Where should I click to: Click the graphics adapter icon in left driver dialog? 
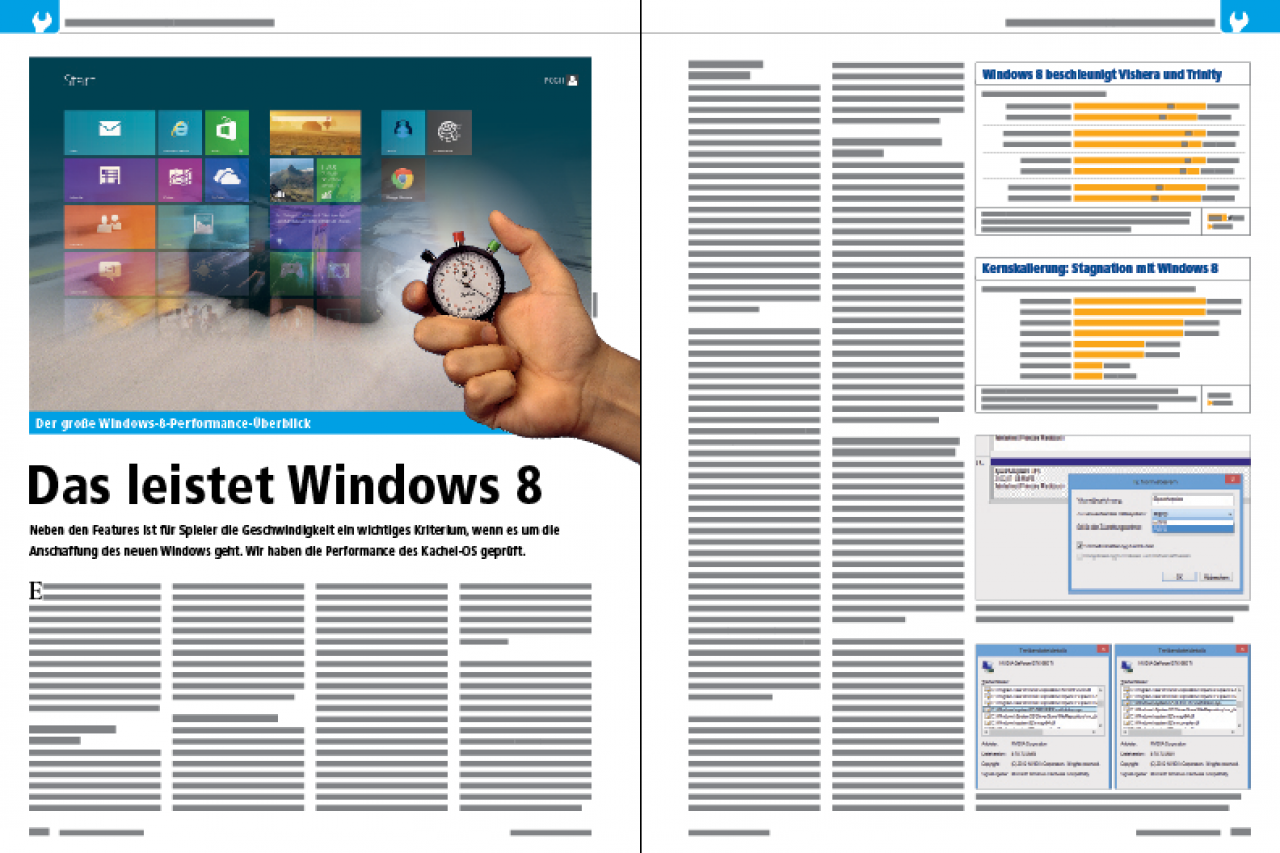(x=988, y=665)
